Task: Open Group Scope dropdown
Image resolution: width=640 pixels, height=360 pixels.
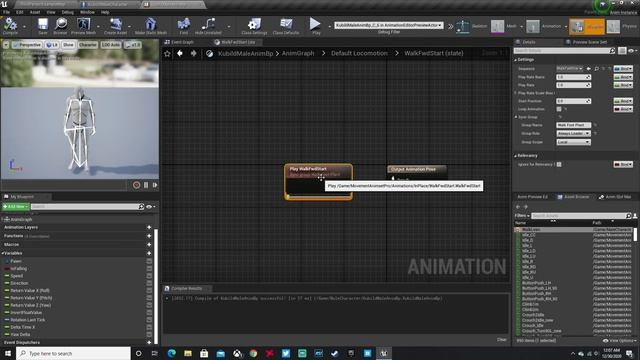Action: pyautogui.click(x=573, y=142)
